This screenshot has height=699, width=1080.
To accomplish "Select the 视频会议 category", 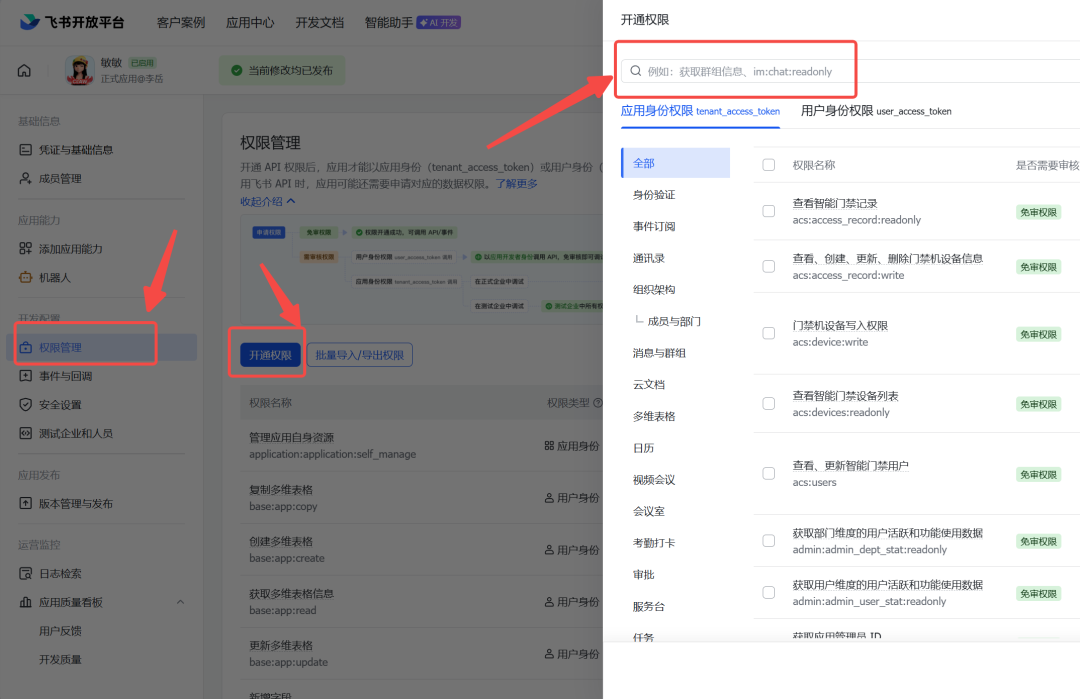I will tap(654, 480).
